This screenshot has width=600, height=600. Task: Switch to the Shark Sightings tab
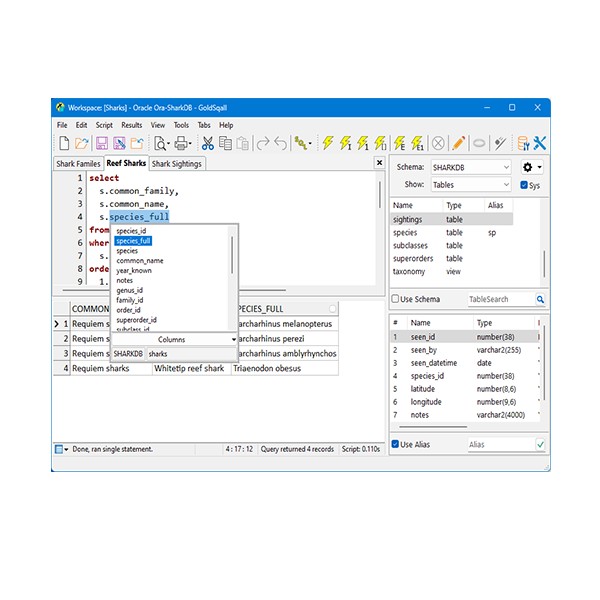[176, 163]
